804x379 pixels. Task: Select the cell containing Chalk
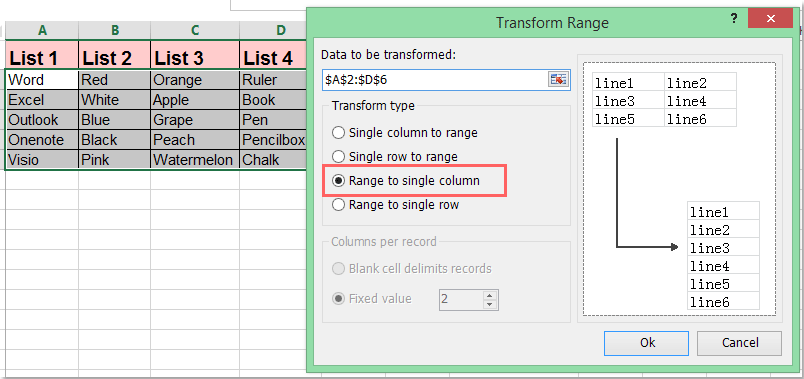click(274, 159)
